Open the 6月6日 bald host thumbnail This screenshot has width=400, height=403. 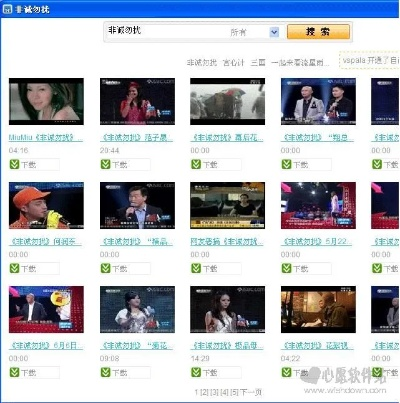tap(46, 310)
